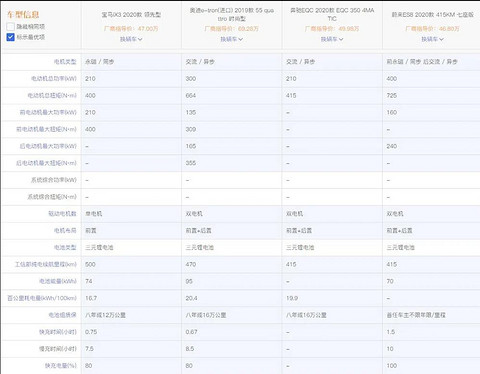Select the 后电动机最大功率(kW) row label
The image size is (480, 374).
(x=48, y=146)
